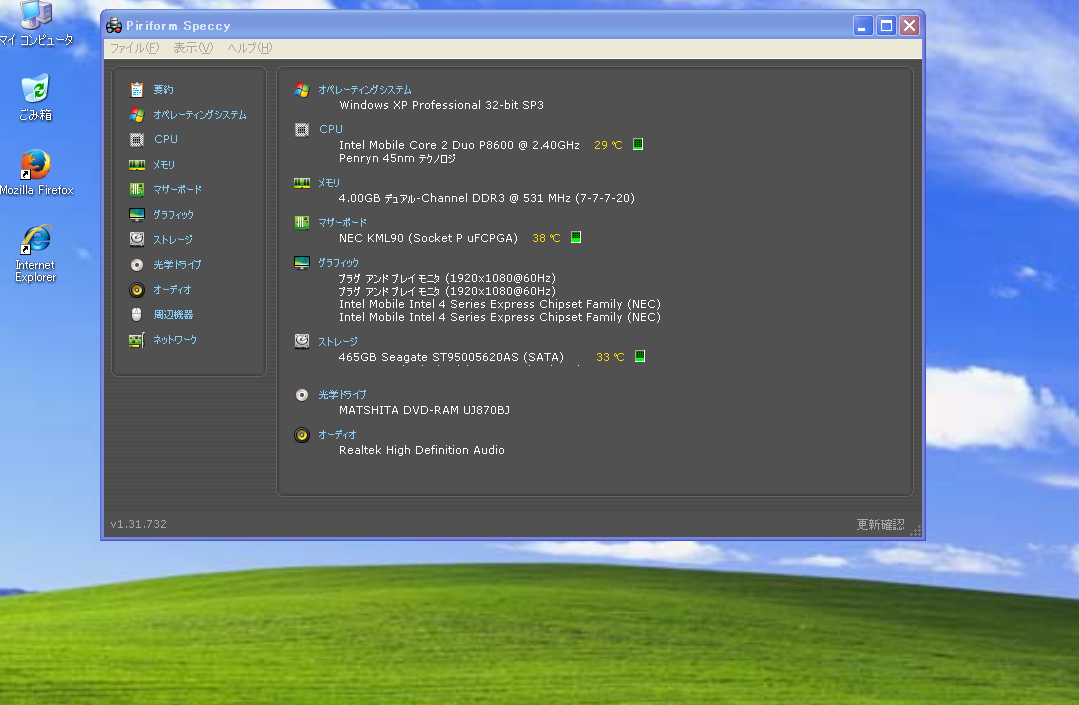Grab the window resize grip at bottom-right corner
The height and width of the screenshot is (705, 1079).
916,530
